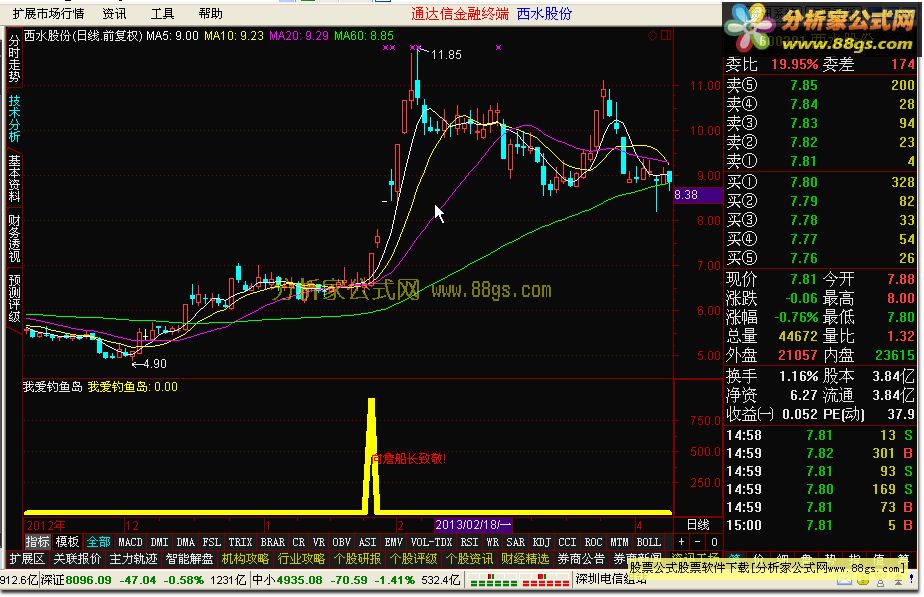This screenshot has height=597, width=924.
Task: Open the 财务透视 side tab
Action: click(x=14, y=238)
